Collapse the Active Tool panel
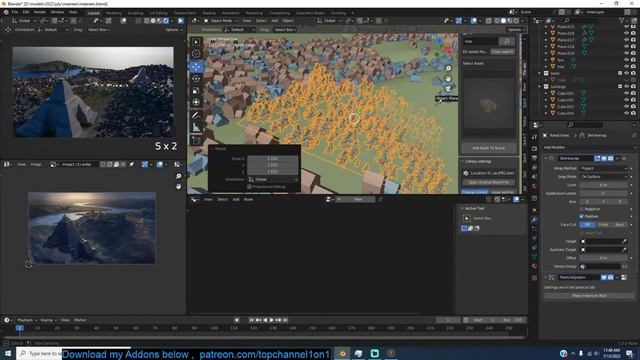 click(463, 209)
